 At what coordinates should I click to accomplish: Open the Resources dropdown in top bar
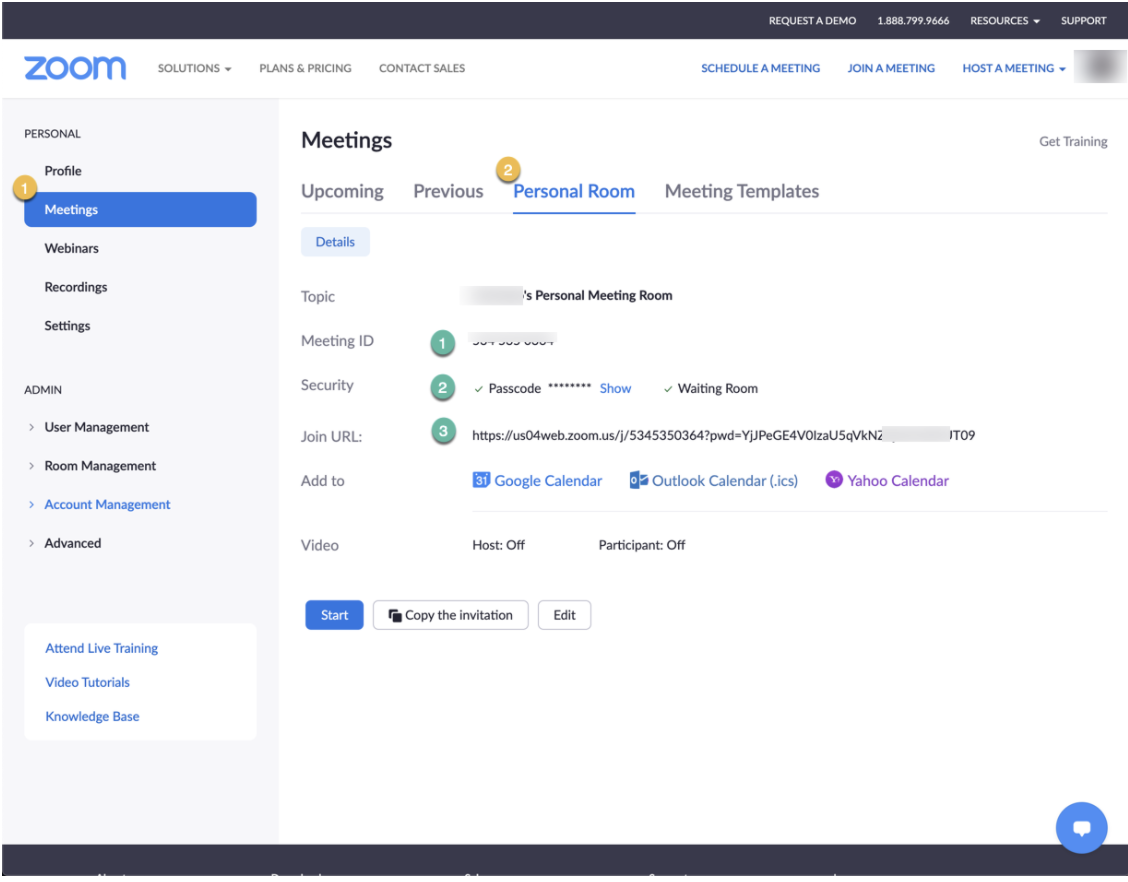[1004, 21]
